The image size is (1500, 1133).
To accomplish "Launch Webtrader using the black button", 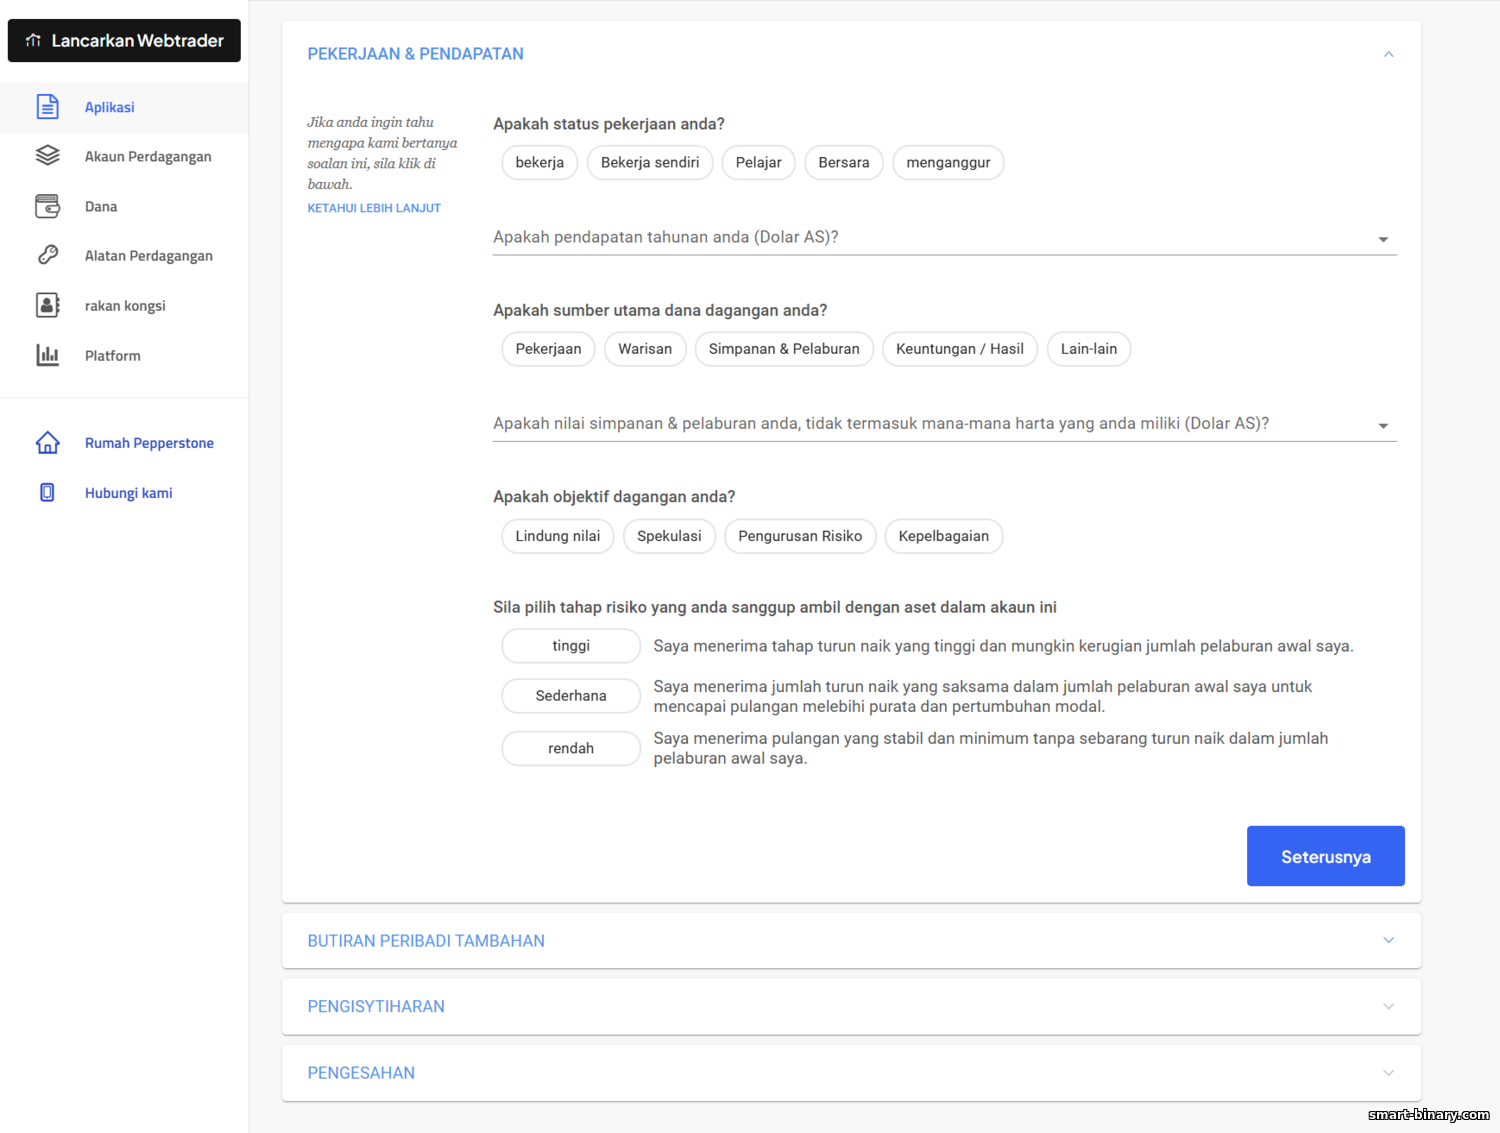I will coord(124,40).
